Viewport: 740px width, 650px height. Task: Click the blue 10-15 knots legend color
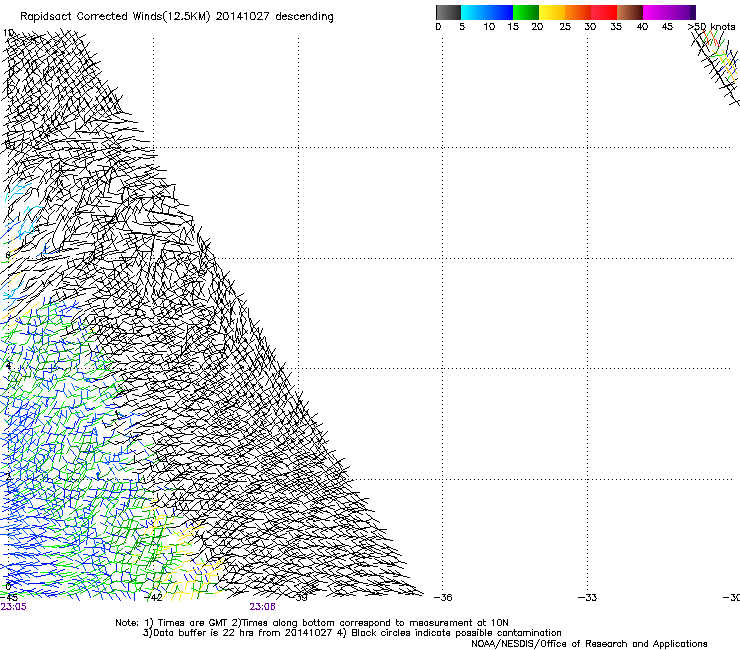[500, 12]
